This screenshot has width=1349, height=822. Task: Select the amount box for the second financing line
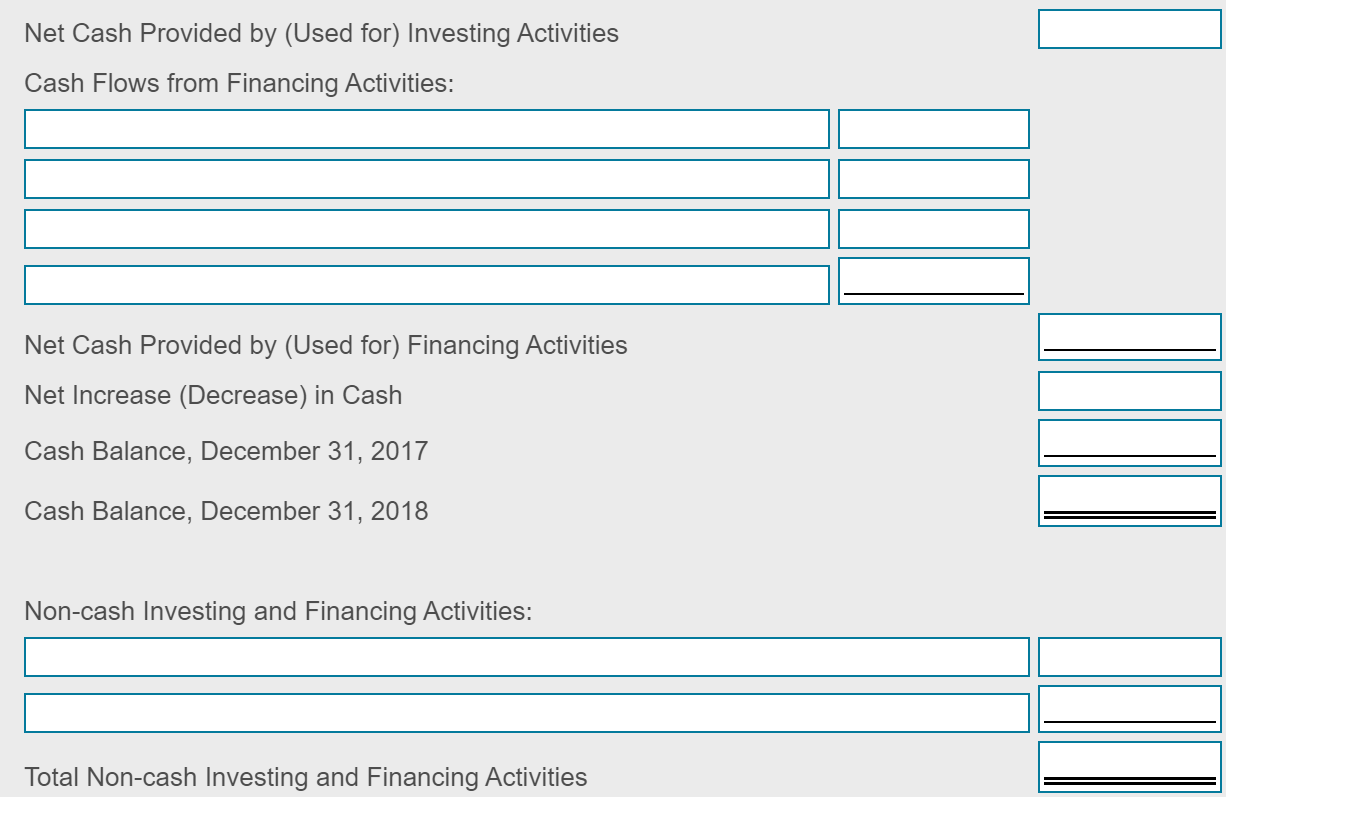click(x=933, y=179)
